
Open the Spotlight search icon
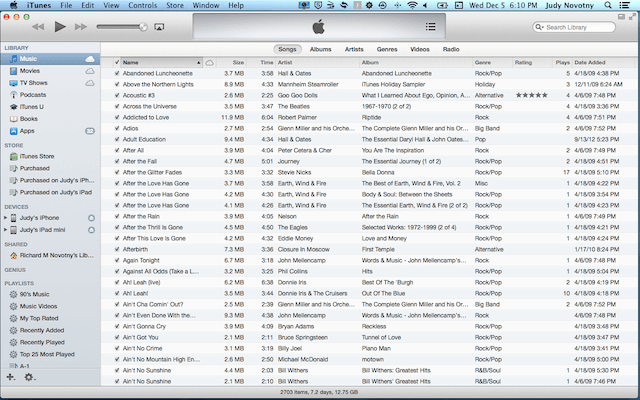[x=608, y=5]
